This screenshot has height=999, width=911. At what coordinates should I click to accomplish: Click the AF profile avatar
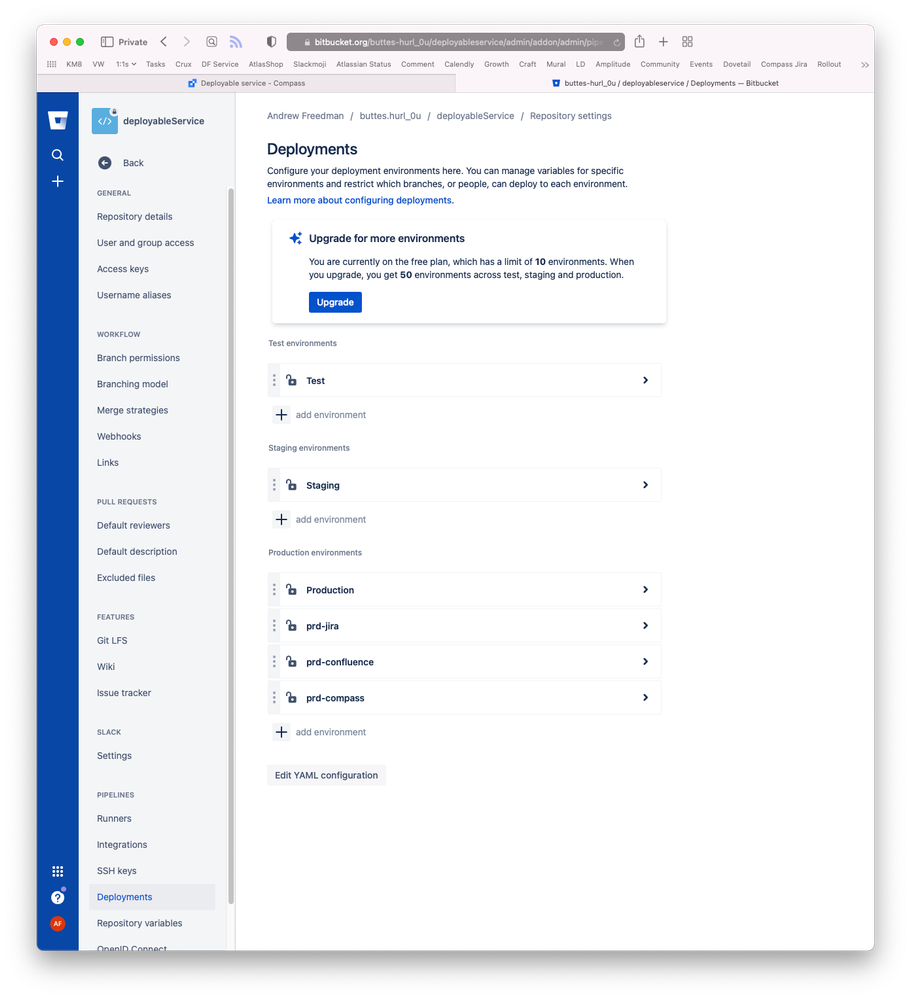57,923
